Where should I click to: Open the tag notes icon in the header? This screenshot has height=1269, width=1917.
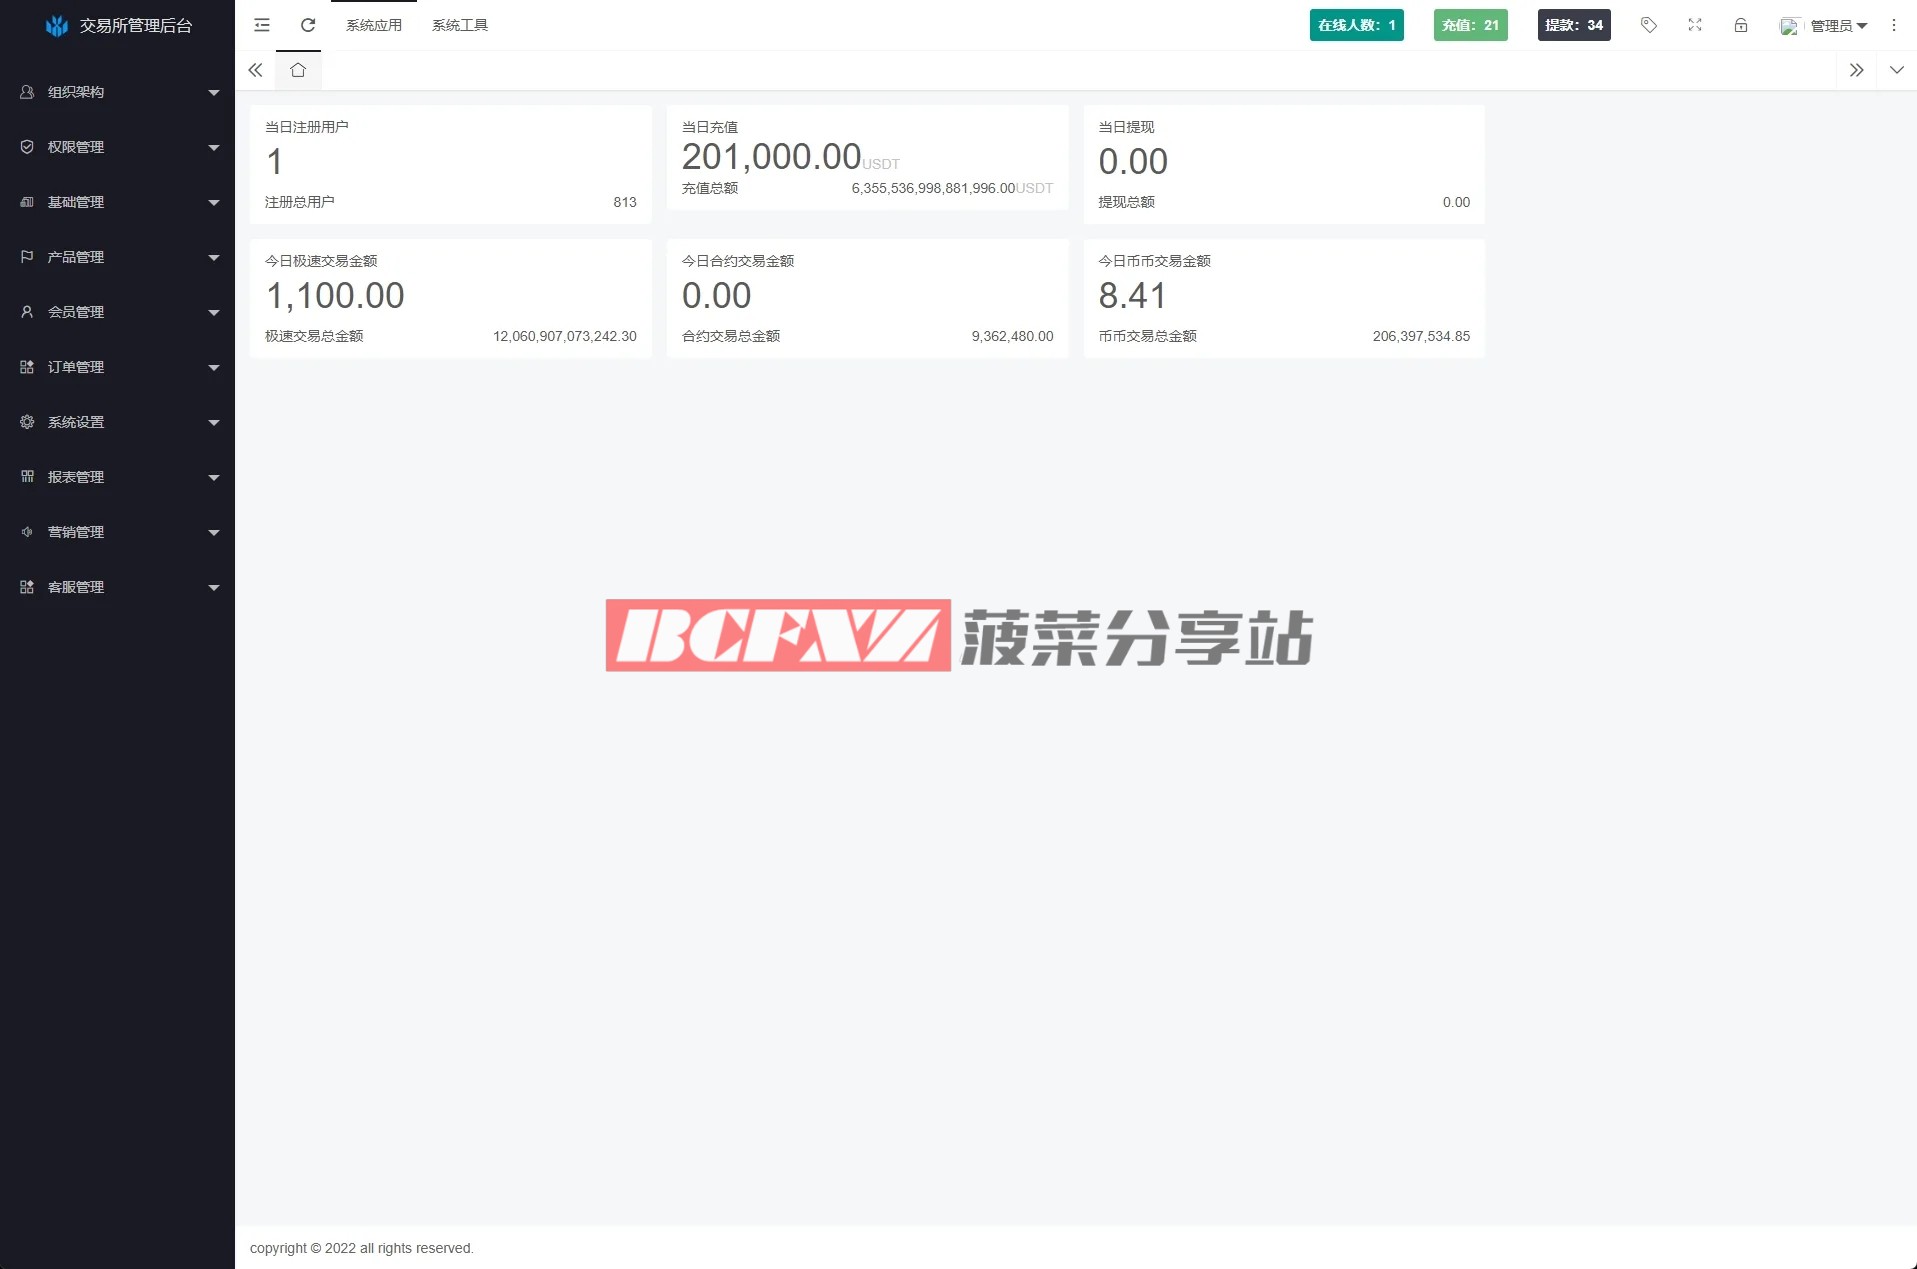(1648, 25)
